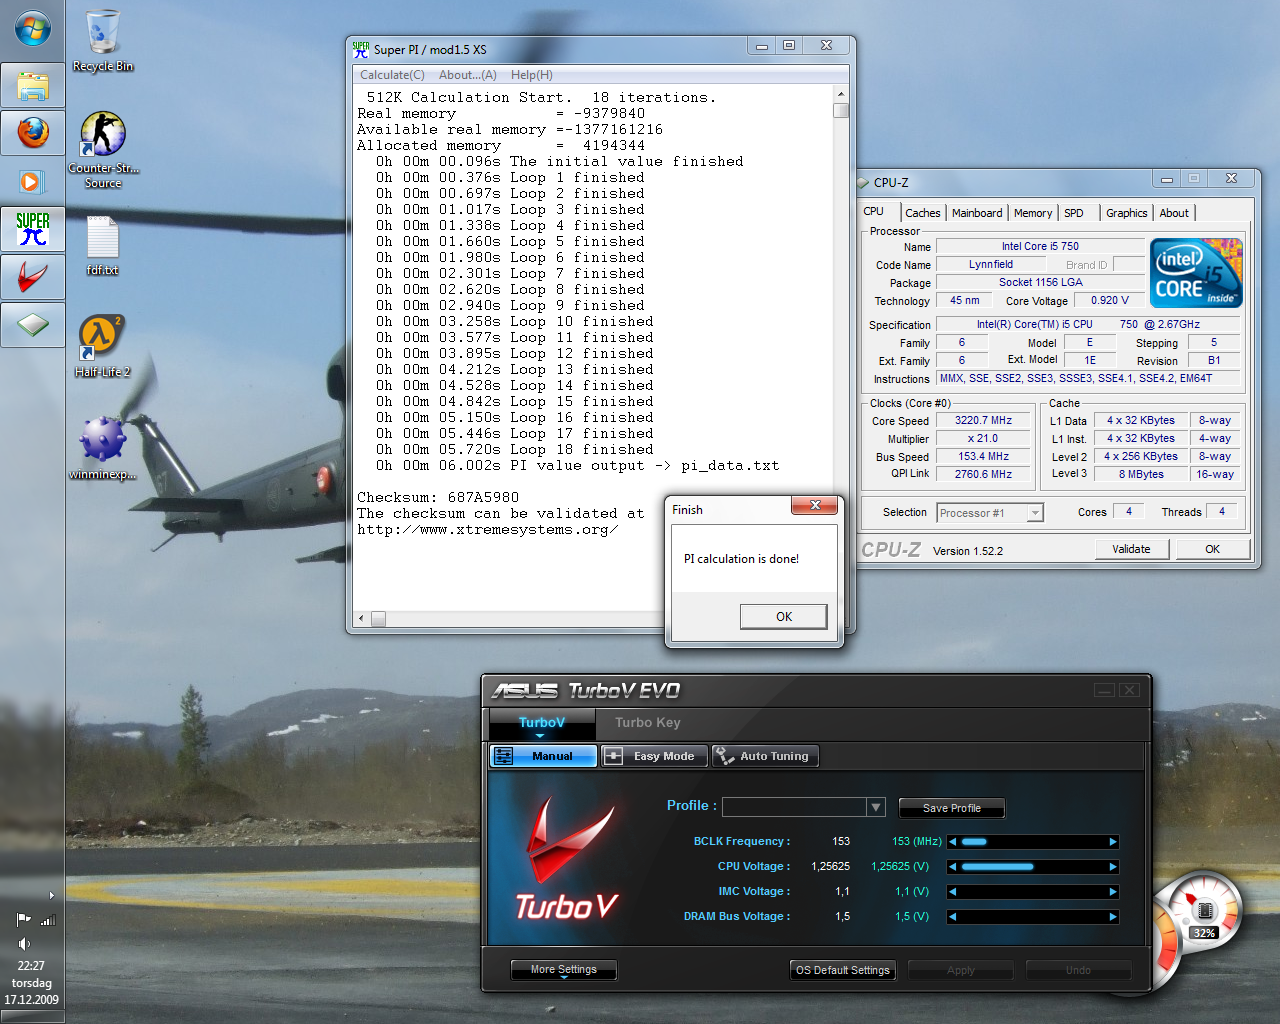Select Manual mode in TurboV
This screenshot has width=1280, height=1024.
click(x=543, y=756)
